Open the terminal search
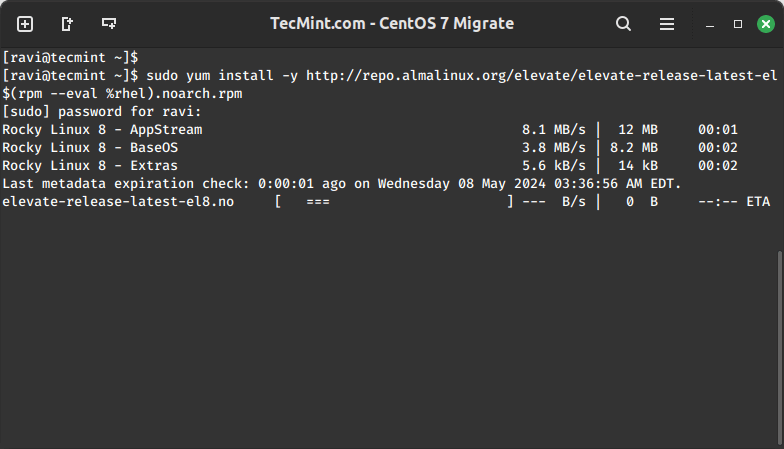 coord(623,24)
